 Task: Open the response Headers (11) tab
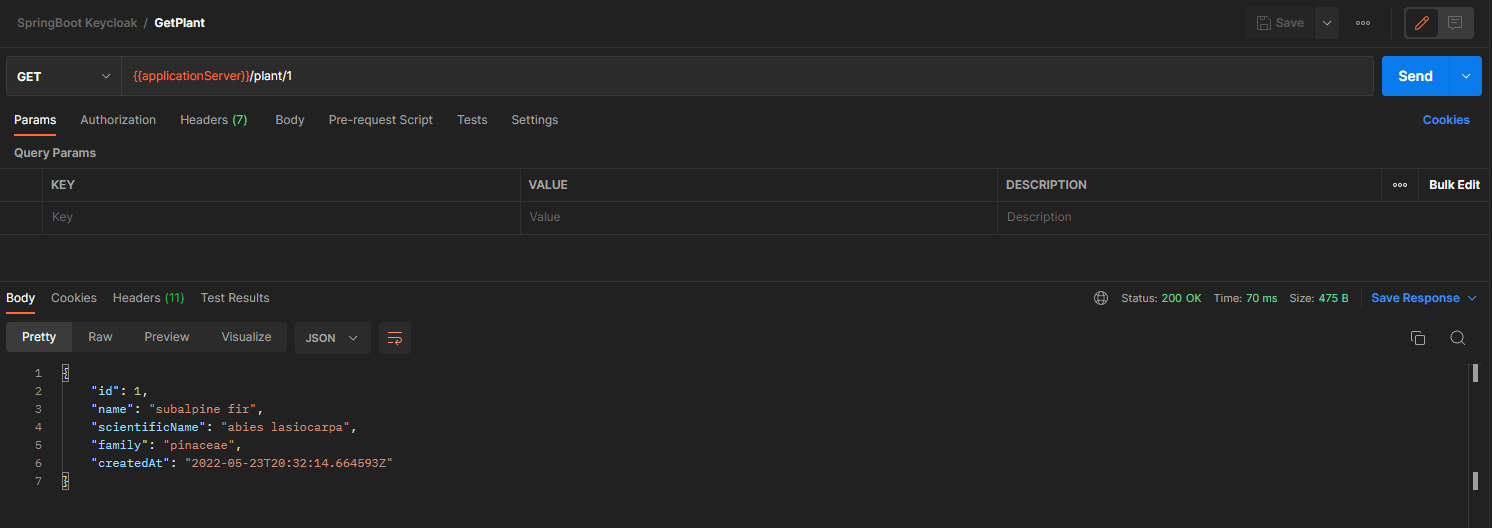pyautogui.click(x=148, y=298)
